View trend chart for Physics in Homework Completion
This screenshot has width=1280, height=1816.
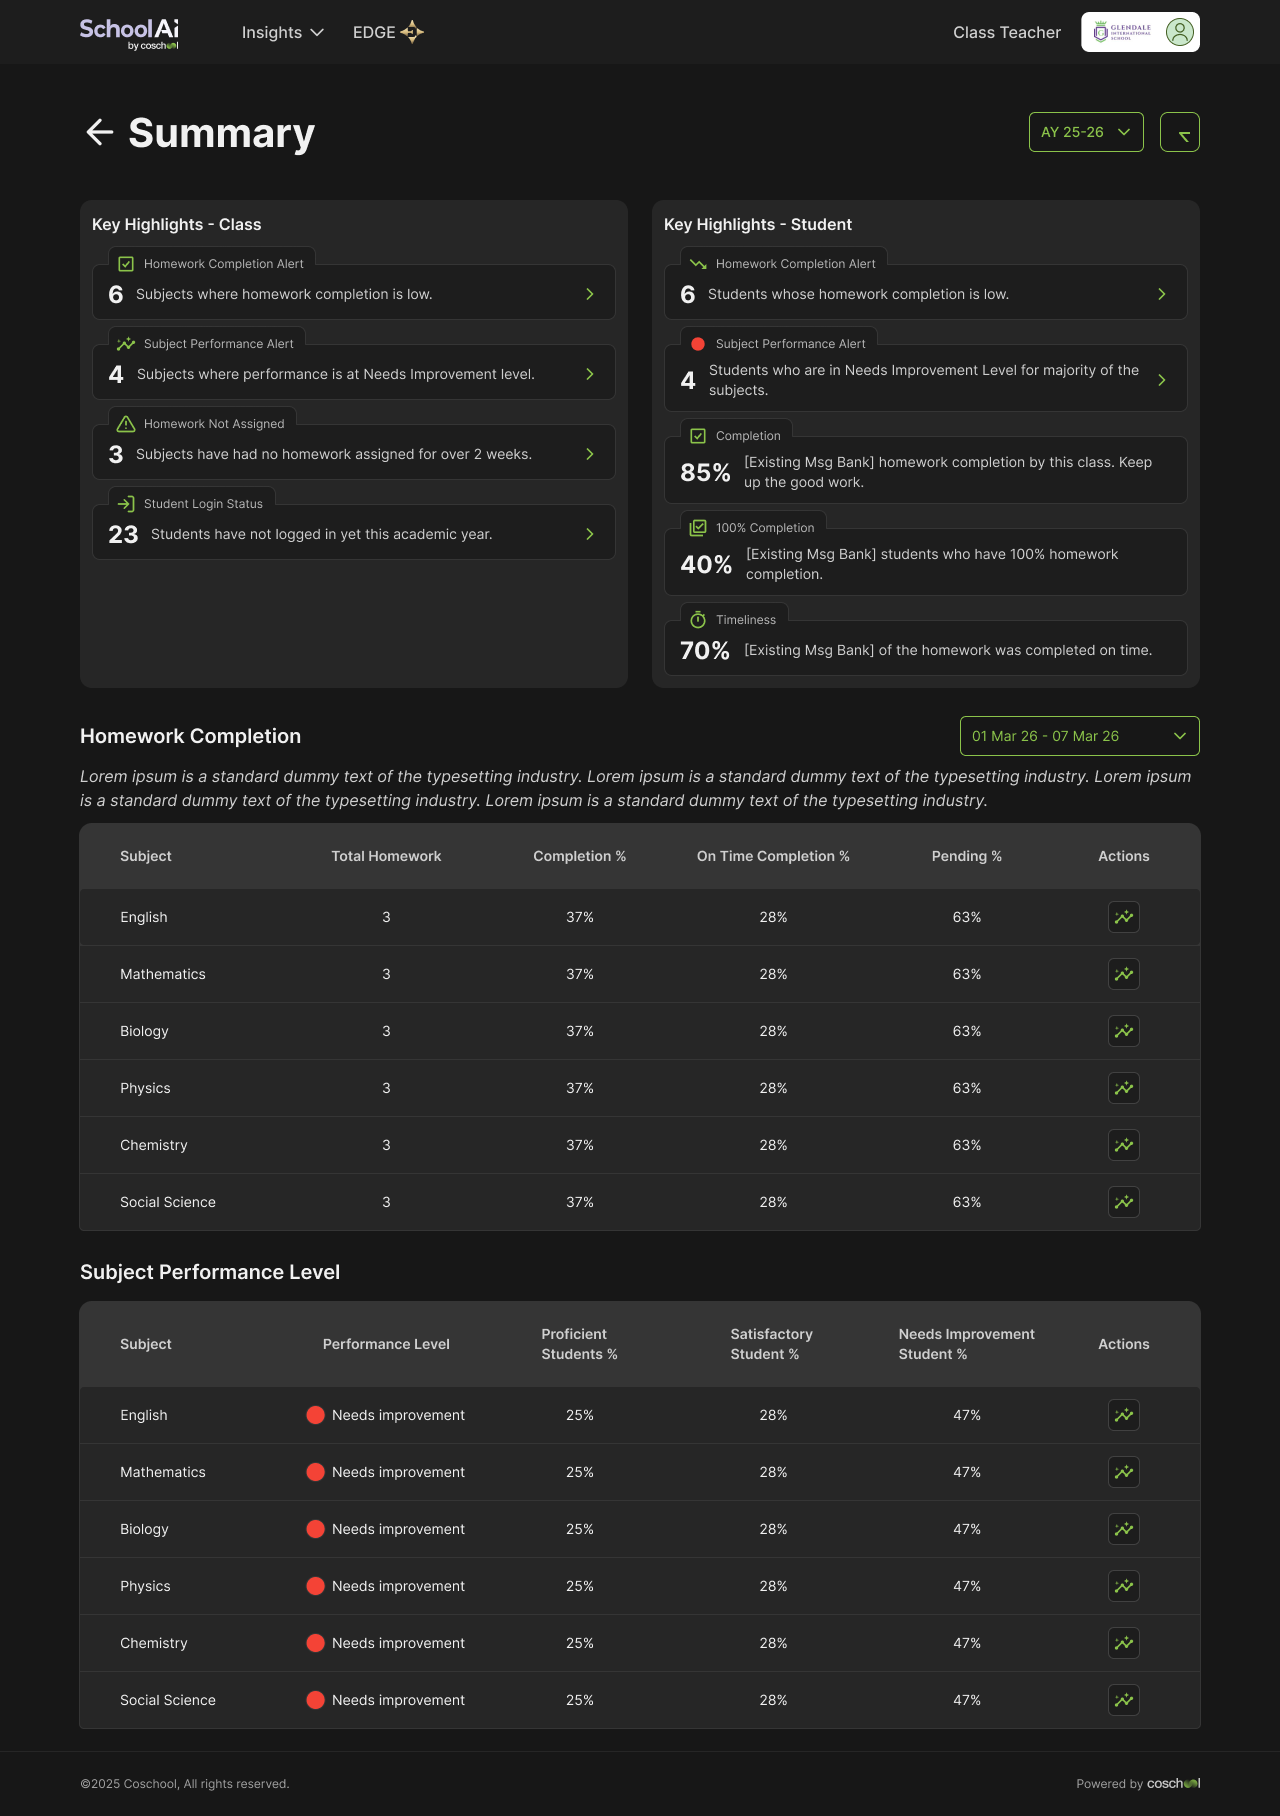point(1124,1088)
